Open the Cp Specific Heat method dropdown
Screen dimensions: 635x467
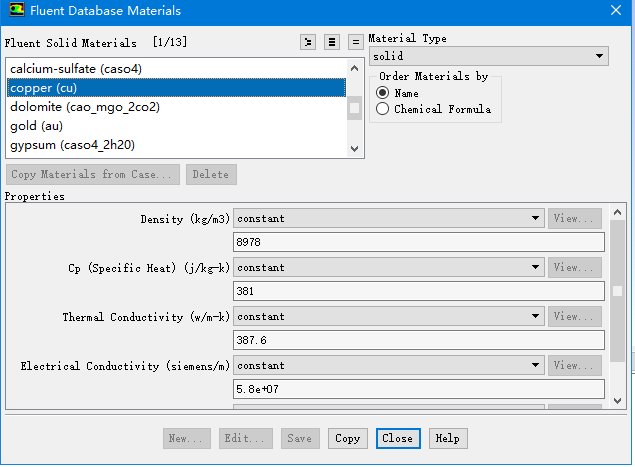point(389,267)
